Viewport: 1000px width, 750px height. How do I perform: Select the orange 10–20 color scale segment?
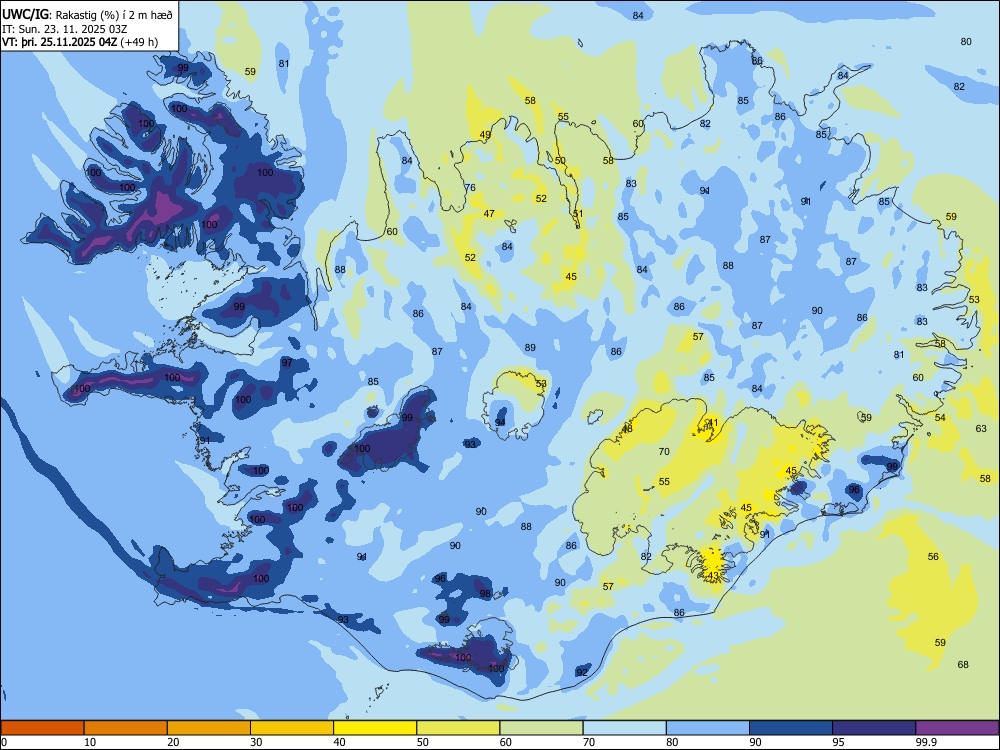126,728
